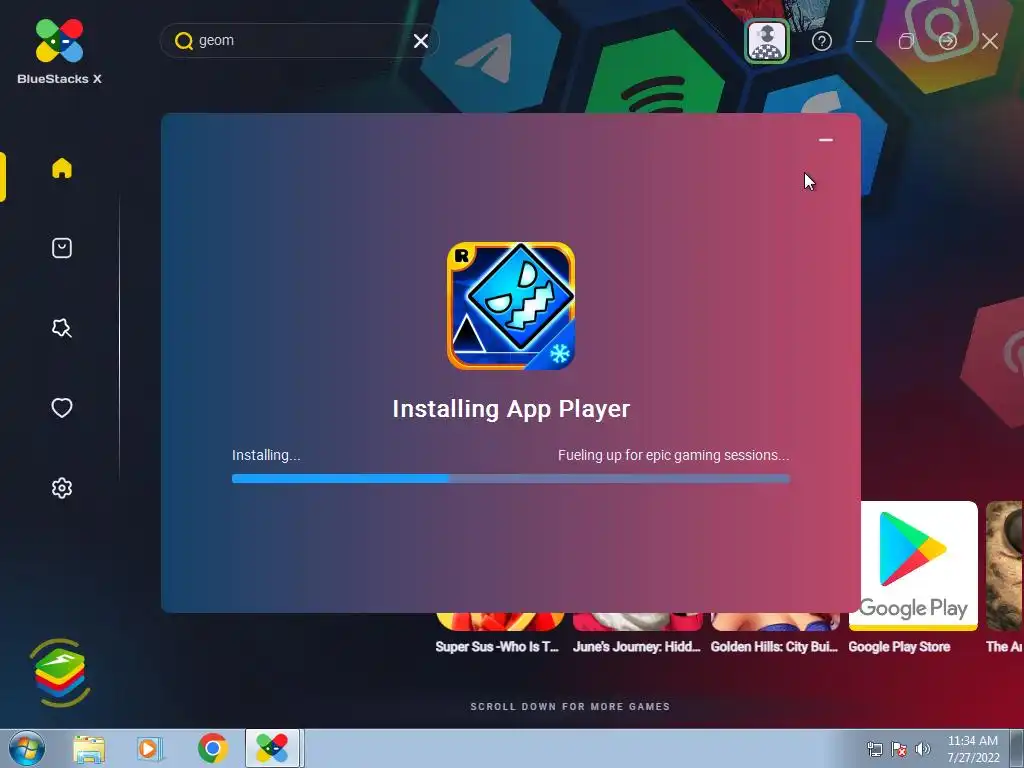
Task: Open the Action Center flag tray icon
Action: point(899,749)
